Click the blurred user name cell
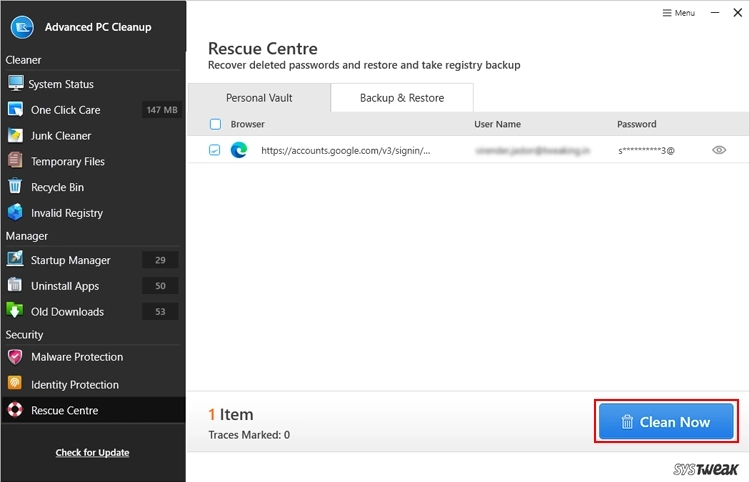 tap(532, 151)
